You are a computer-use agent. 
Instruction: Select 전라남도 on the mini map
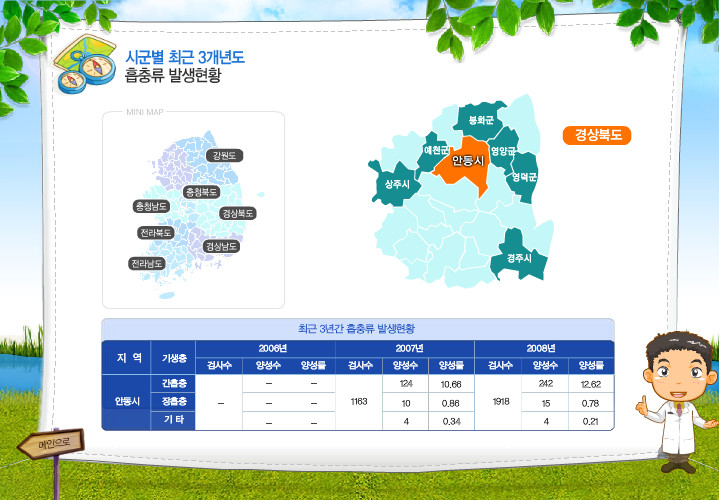point(147,264)
